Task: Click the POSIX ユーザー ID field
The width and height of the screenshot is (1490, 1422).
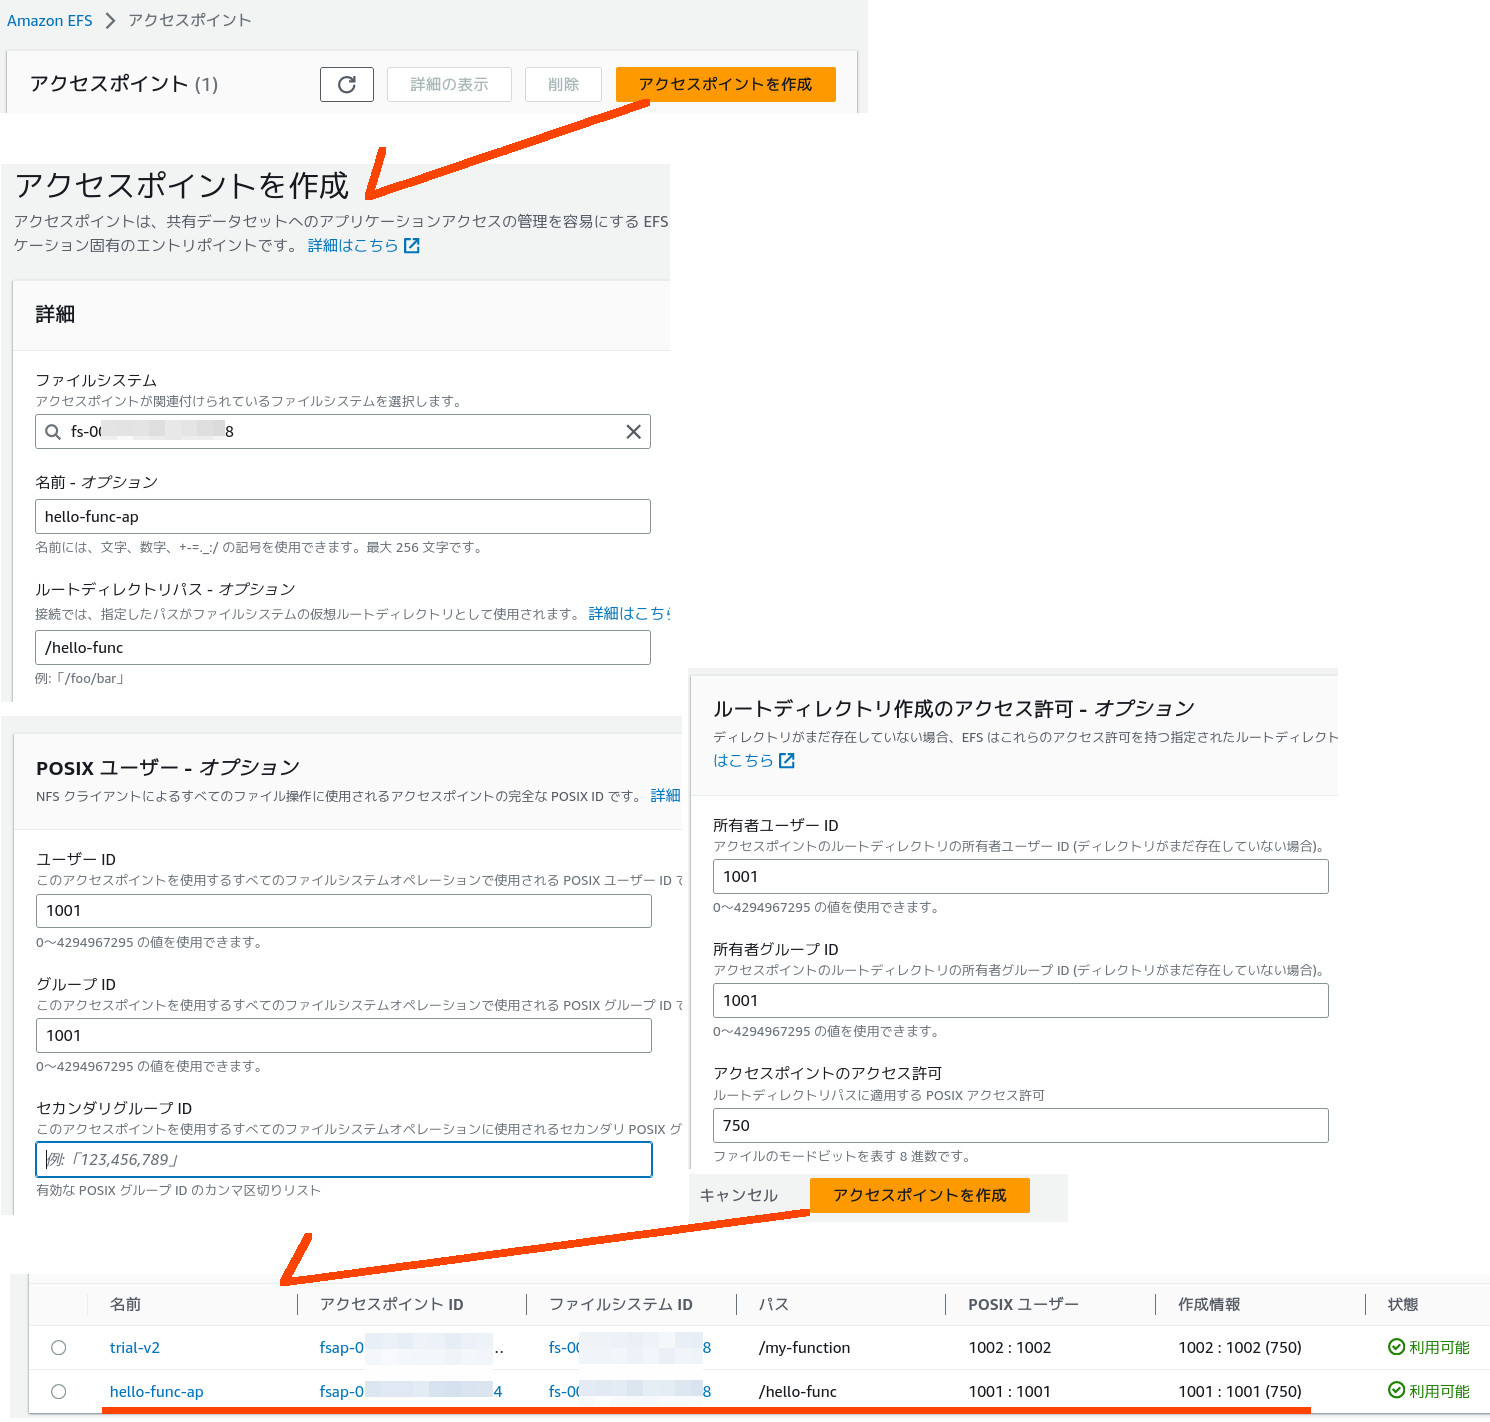Action: [344, 911]
